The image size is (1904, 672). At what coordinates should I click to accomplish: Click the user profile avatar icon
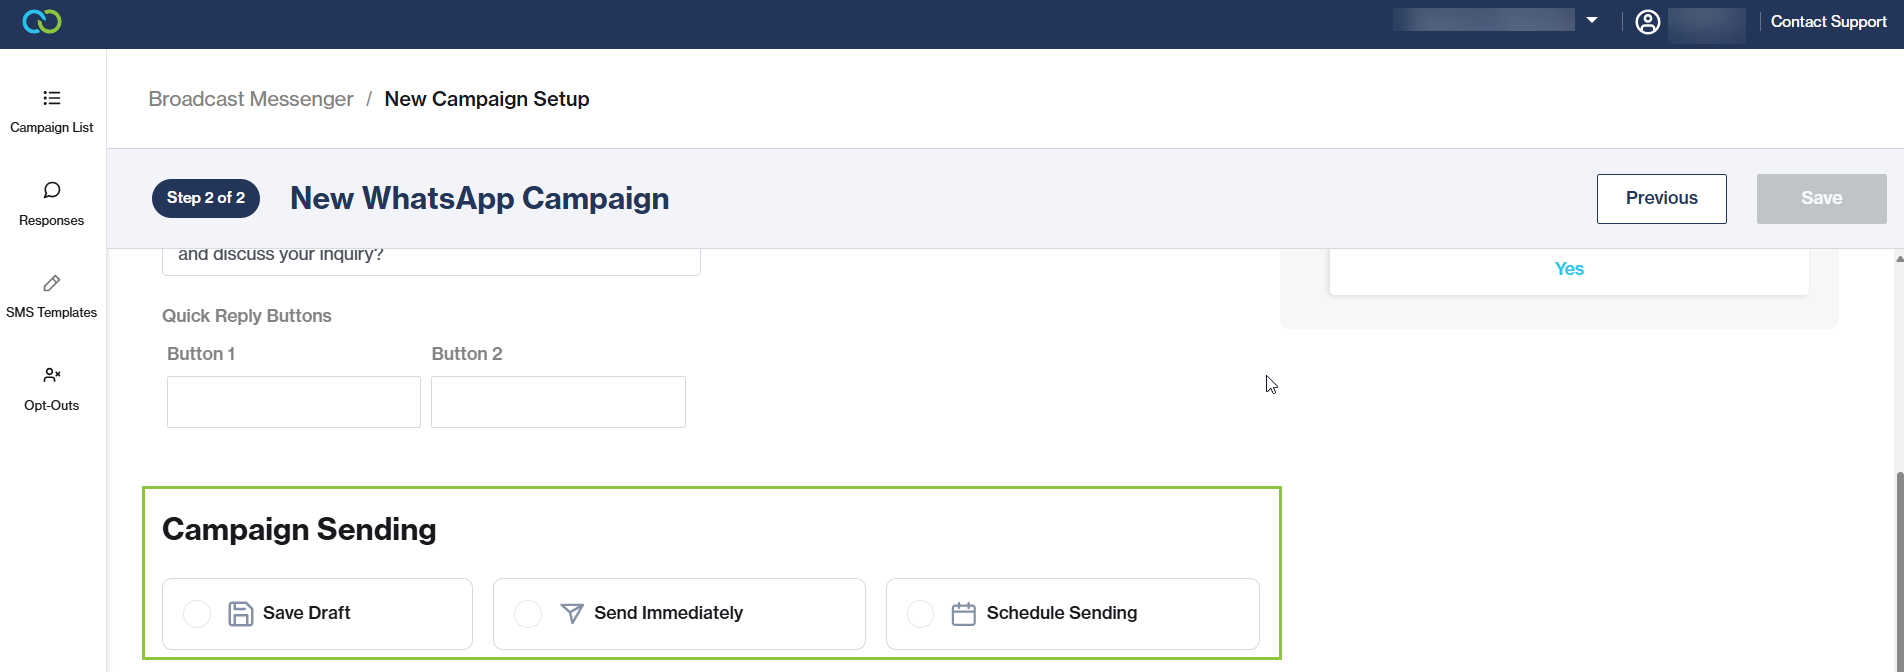[x=1648, y=22]
